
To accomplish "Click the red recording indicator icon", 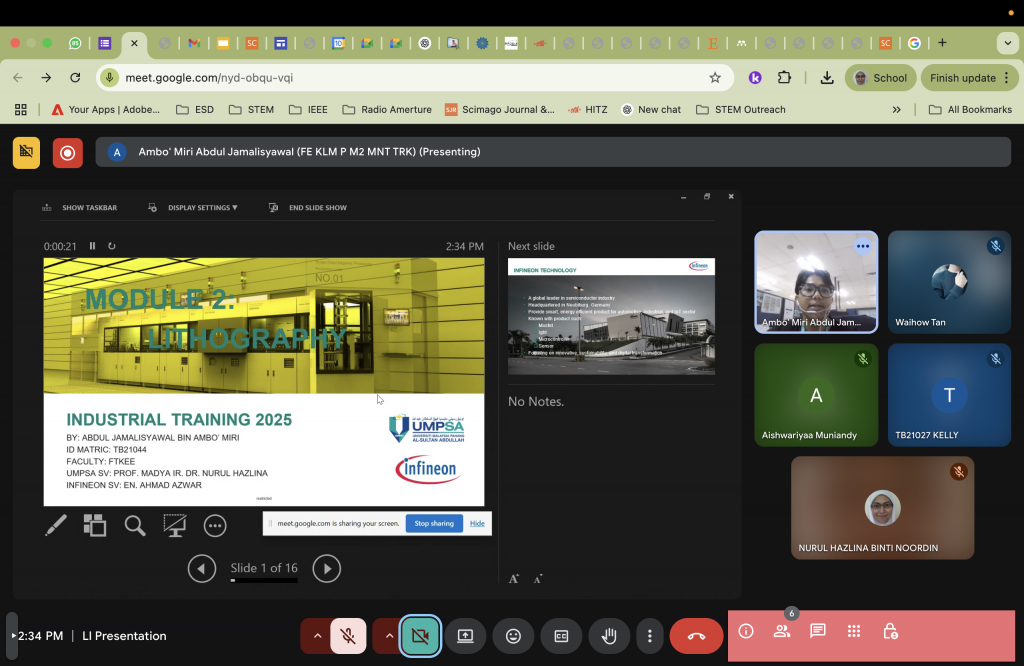I will [x=68, y=153].
